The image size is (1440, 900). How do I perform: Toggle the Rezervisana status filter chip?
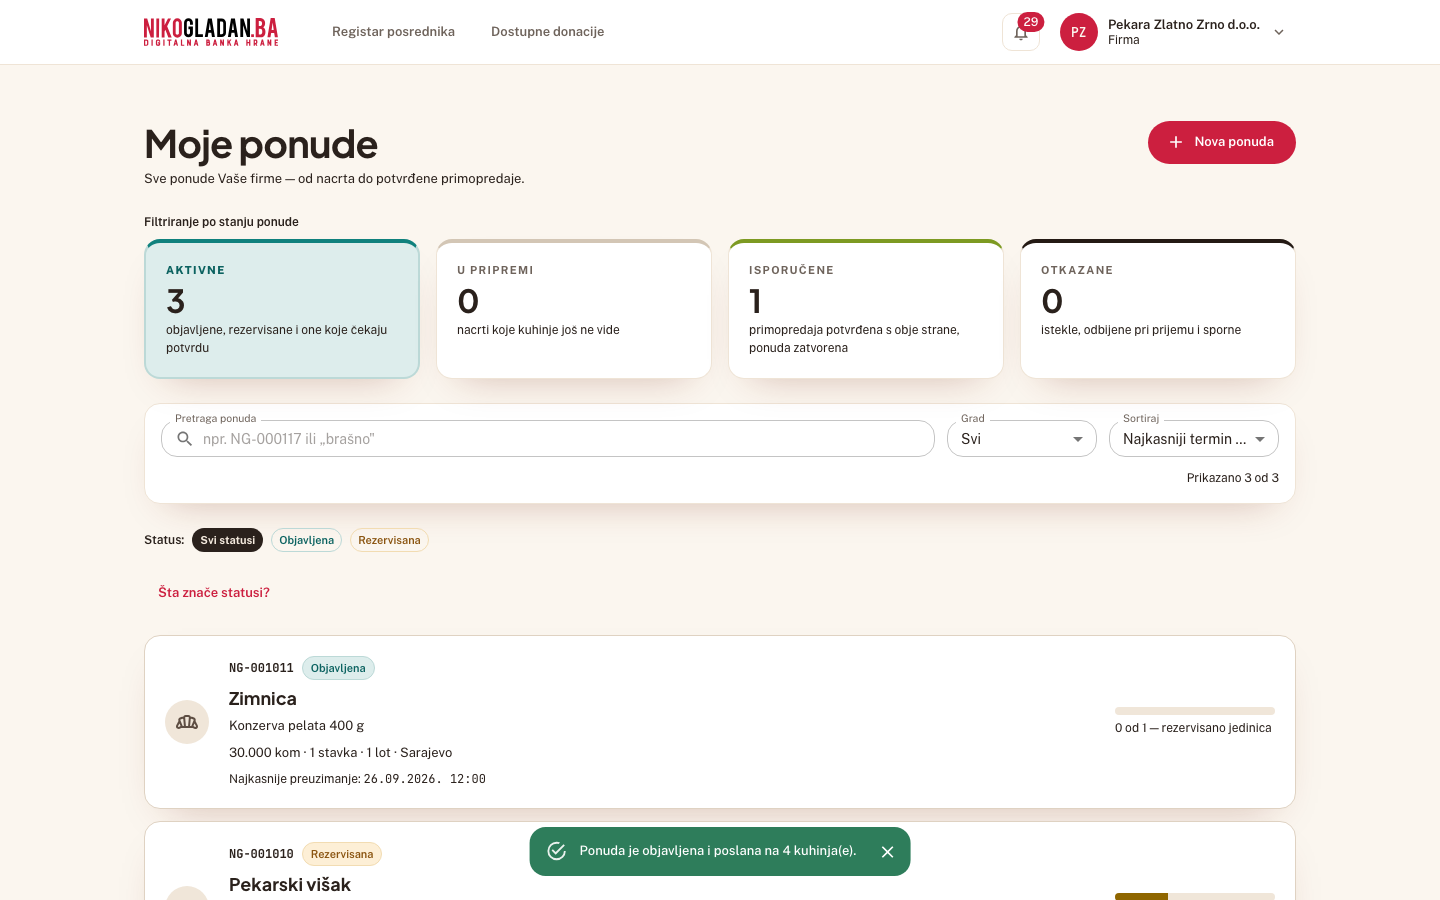pos(389,540)
